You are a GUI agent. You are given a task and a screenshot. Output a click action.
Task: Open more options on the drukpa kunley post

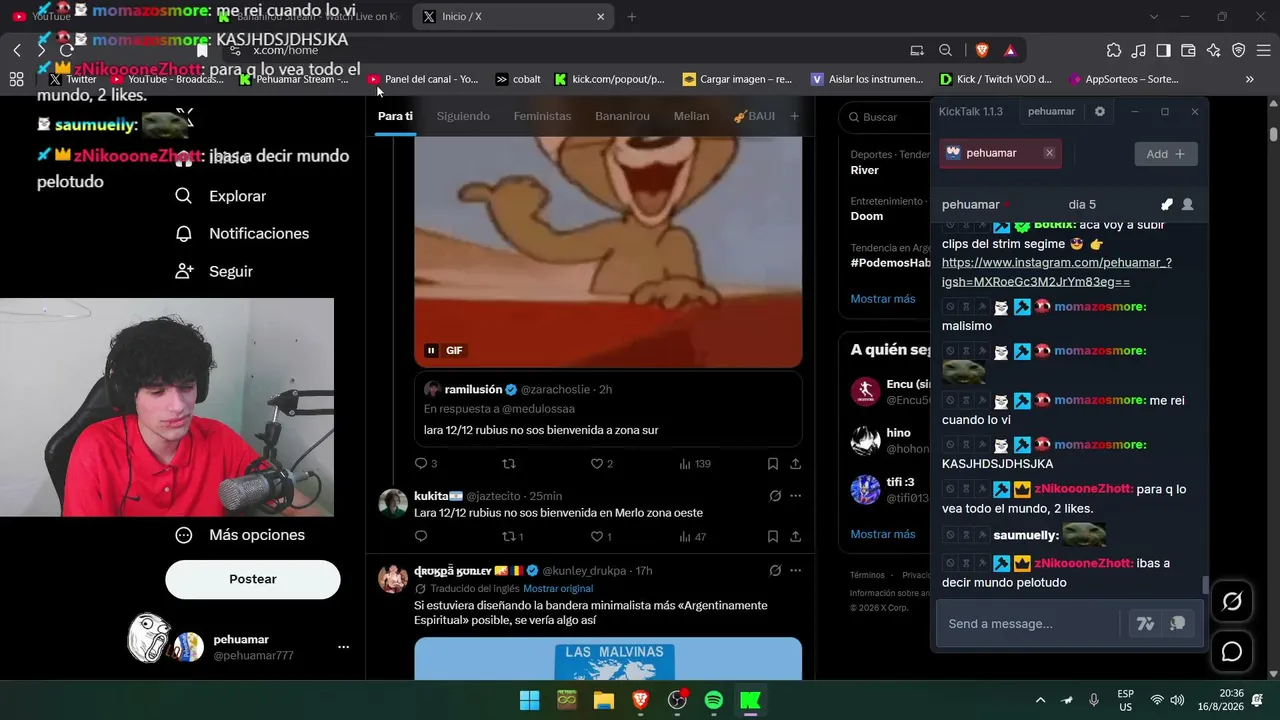(796, 571)
